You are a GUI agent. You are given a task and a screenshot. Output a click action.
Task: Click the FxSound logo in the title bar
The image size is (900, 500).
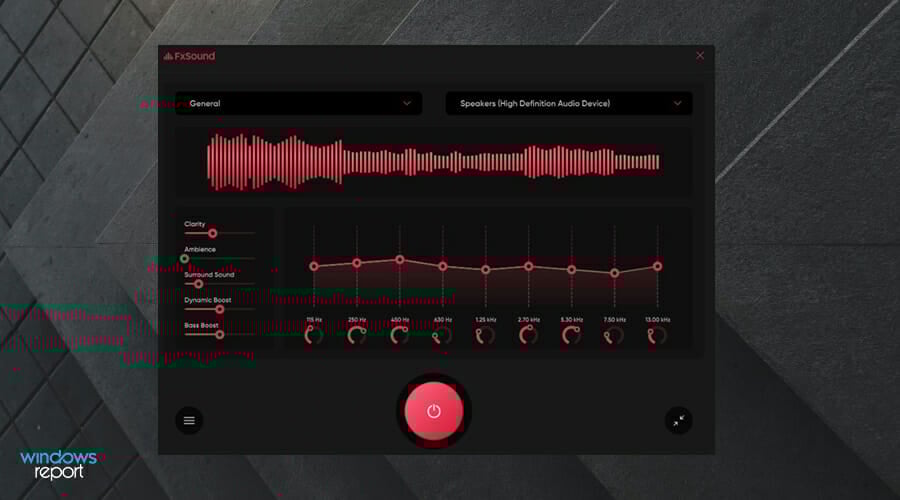189,56
